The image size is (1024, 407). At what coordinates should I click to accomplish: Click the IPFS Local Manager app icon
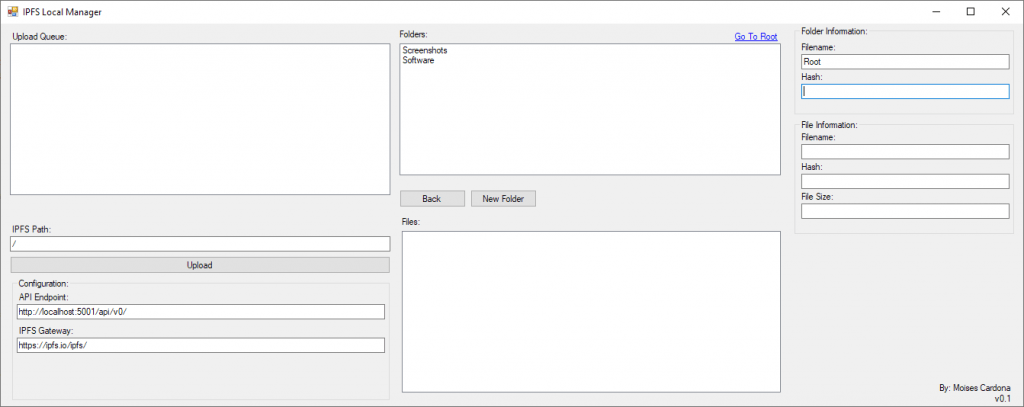pyautogui.click(x=12, y=12)
